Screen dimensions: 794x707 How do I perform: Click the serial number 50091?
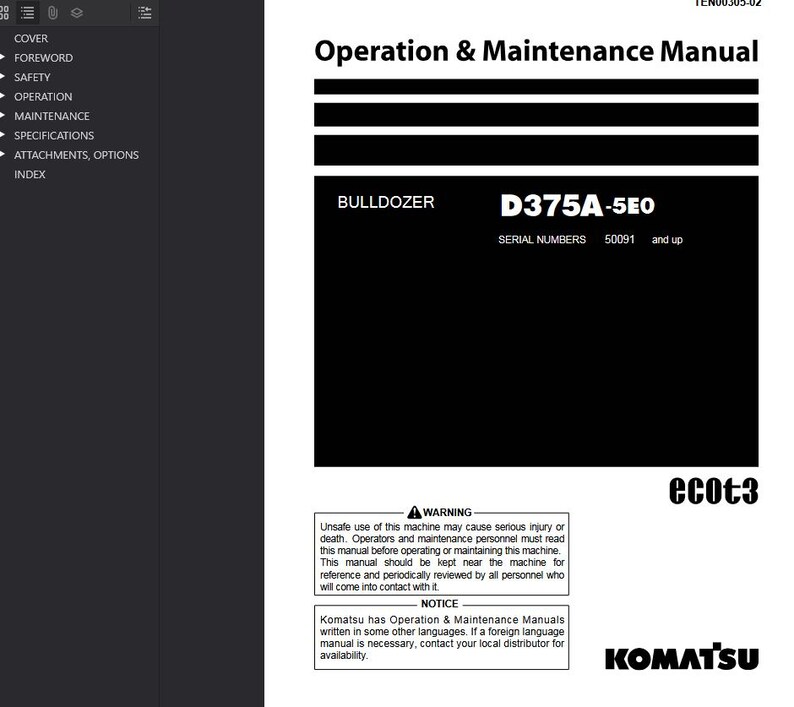click(x=619, y=239)
